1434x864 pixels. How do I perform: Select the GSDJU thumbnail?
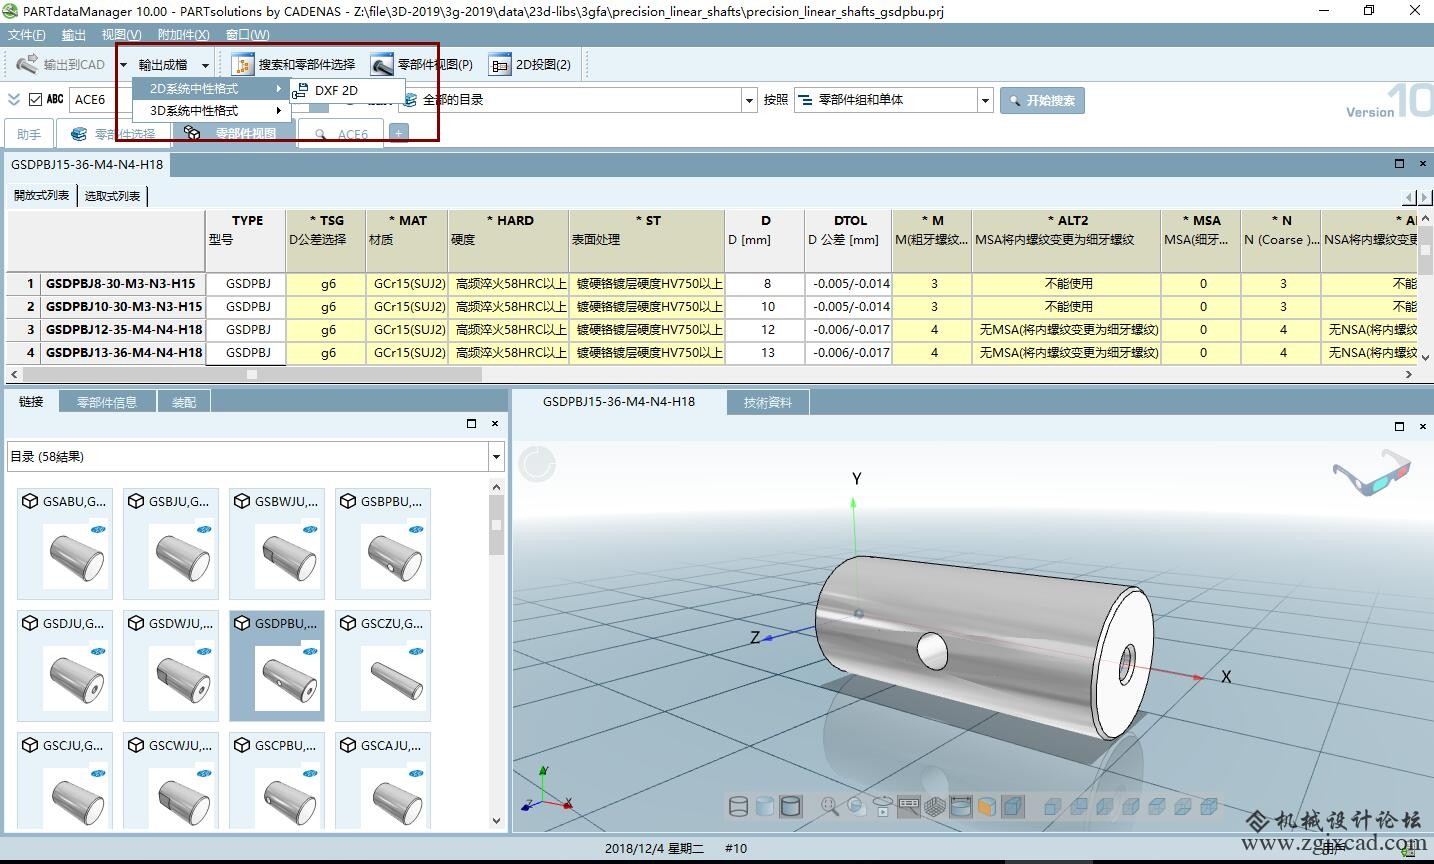(65, 666)
